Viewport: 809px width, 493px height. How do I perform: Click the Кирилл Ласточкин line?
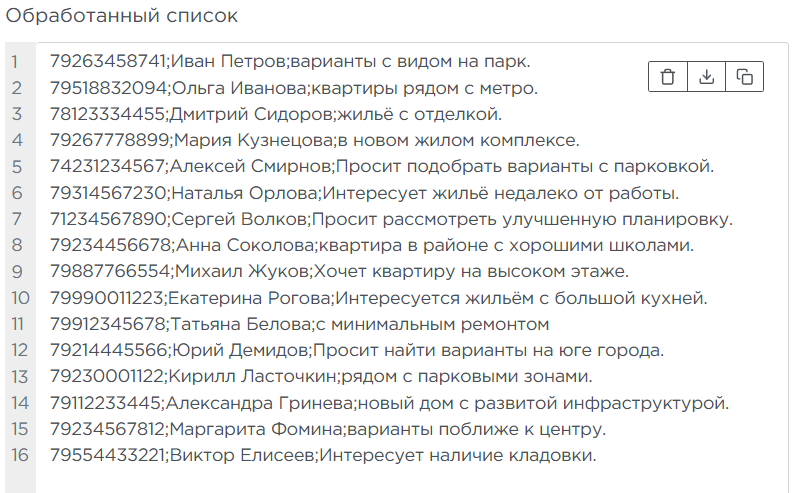(x=321, y=377)
